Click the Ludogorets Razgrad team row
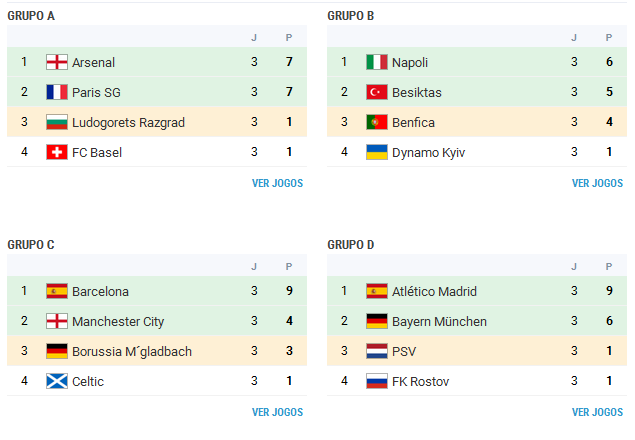635x440 pixels. (x=128, y=122)
